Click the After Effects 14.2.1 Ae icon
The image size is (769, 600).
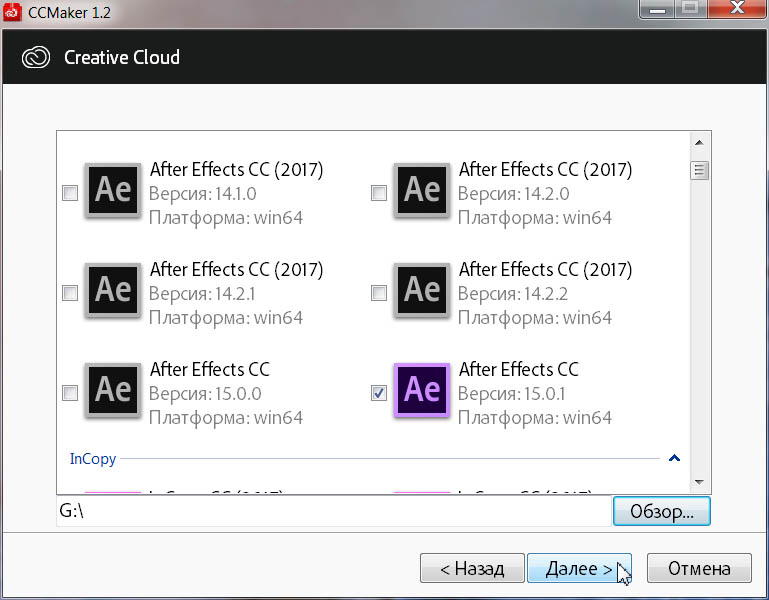tap(113, 291)
